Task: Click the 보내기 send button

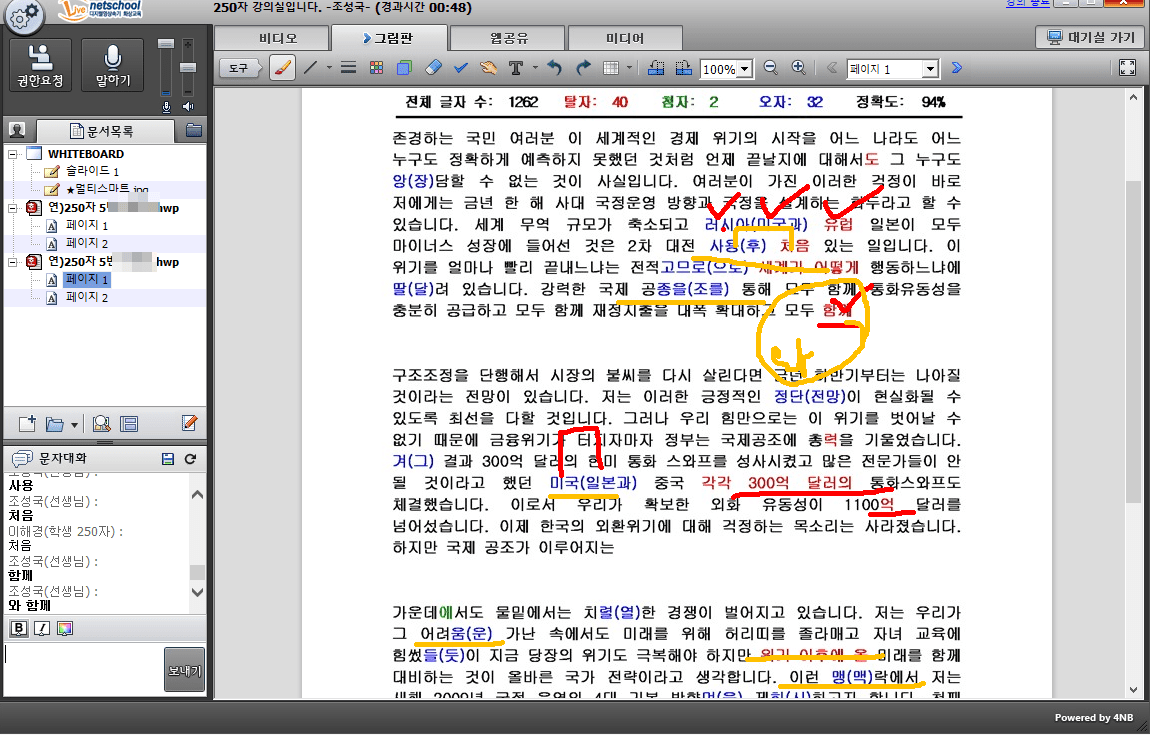Action: pos(184,669)
